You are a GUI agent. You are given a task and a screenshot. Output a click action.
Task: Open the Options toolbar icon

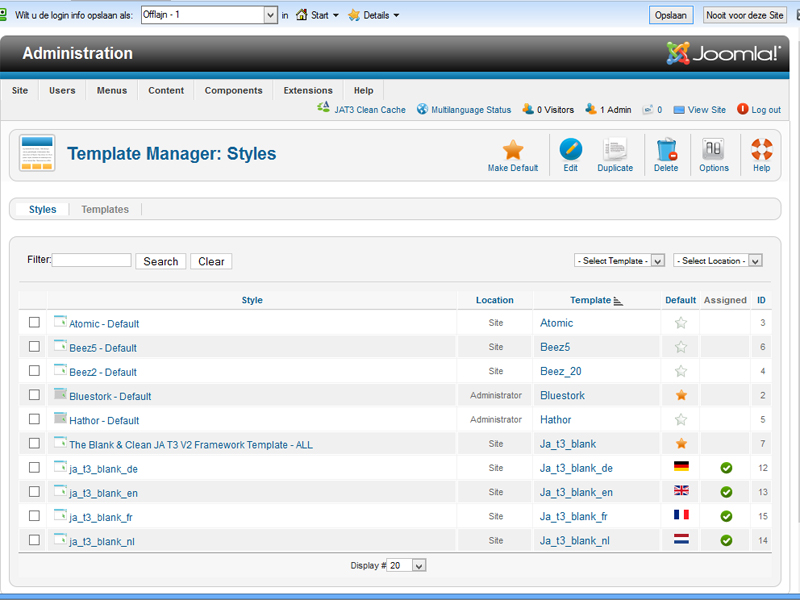point(713,151)
